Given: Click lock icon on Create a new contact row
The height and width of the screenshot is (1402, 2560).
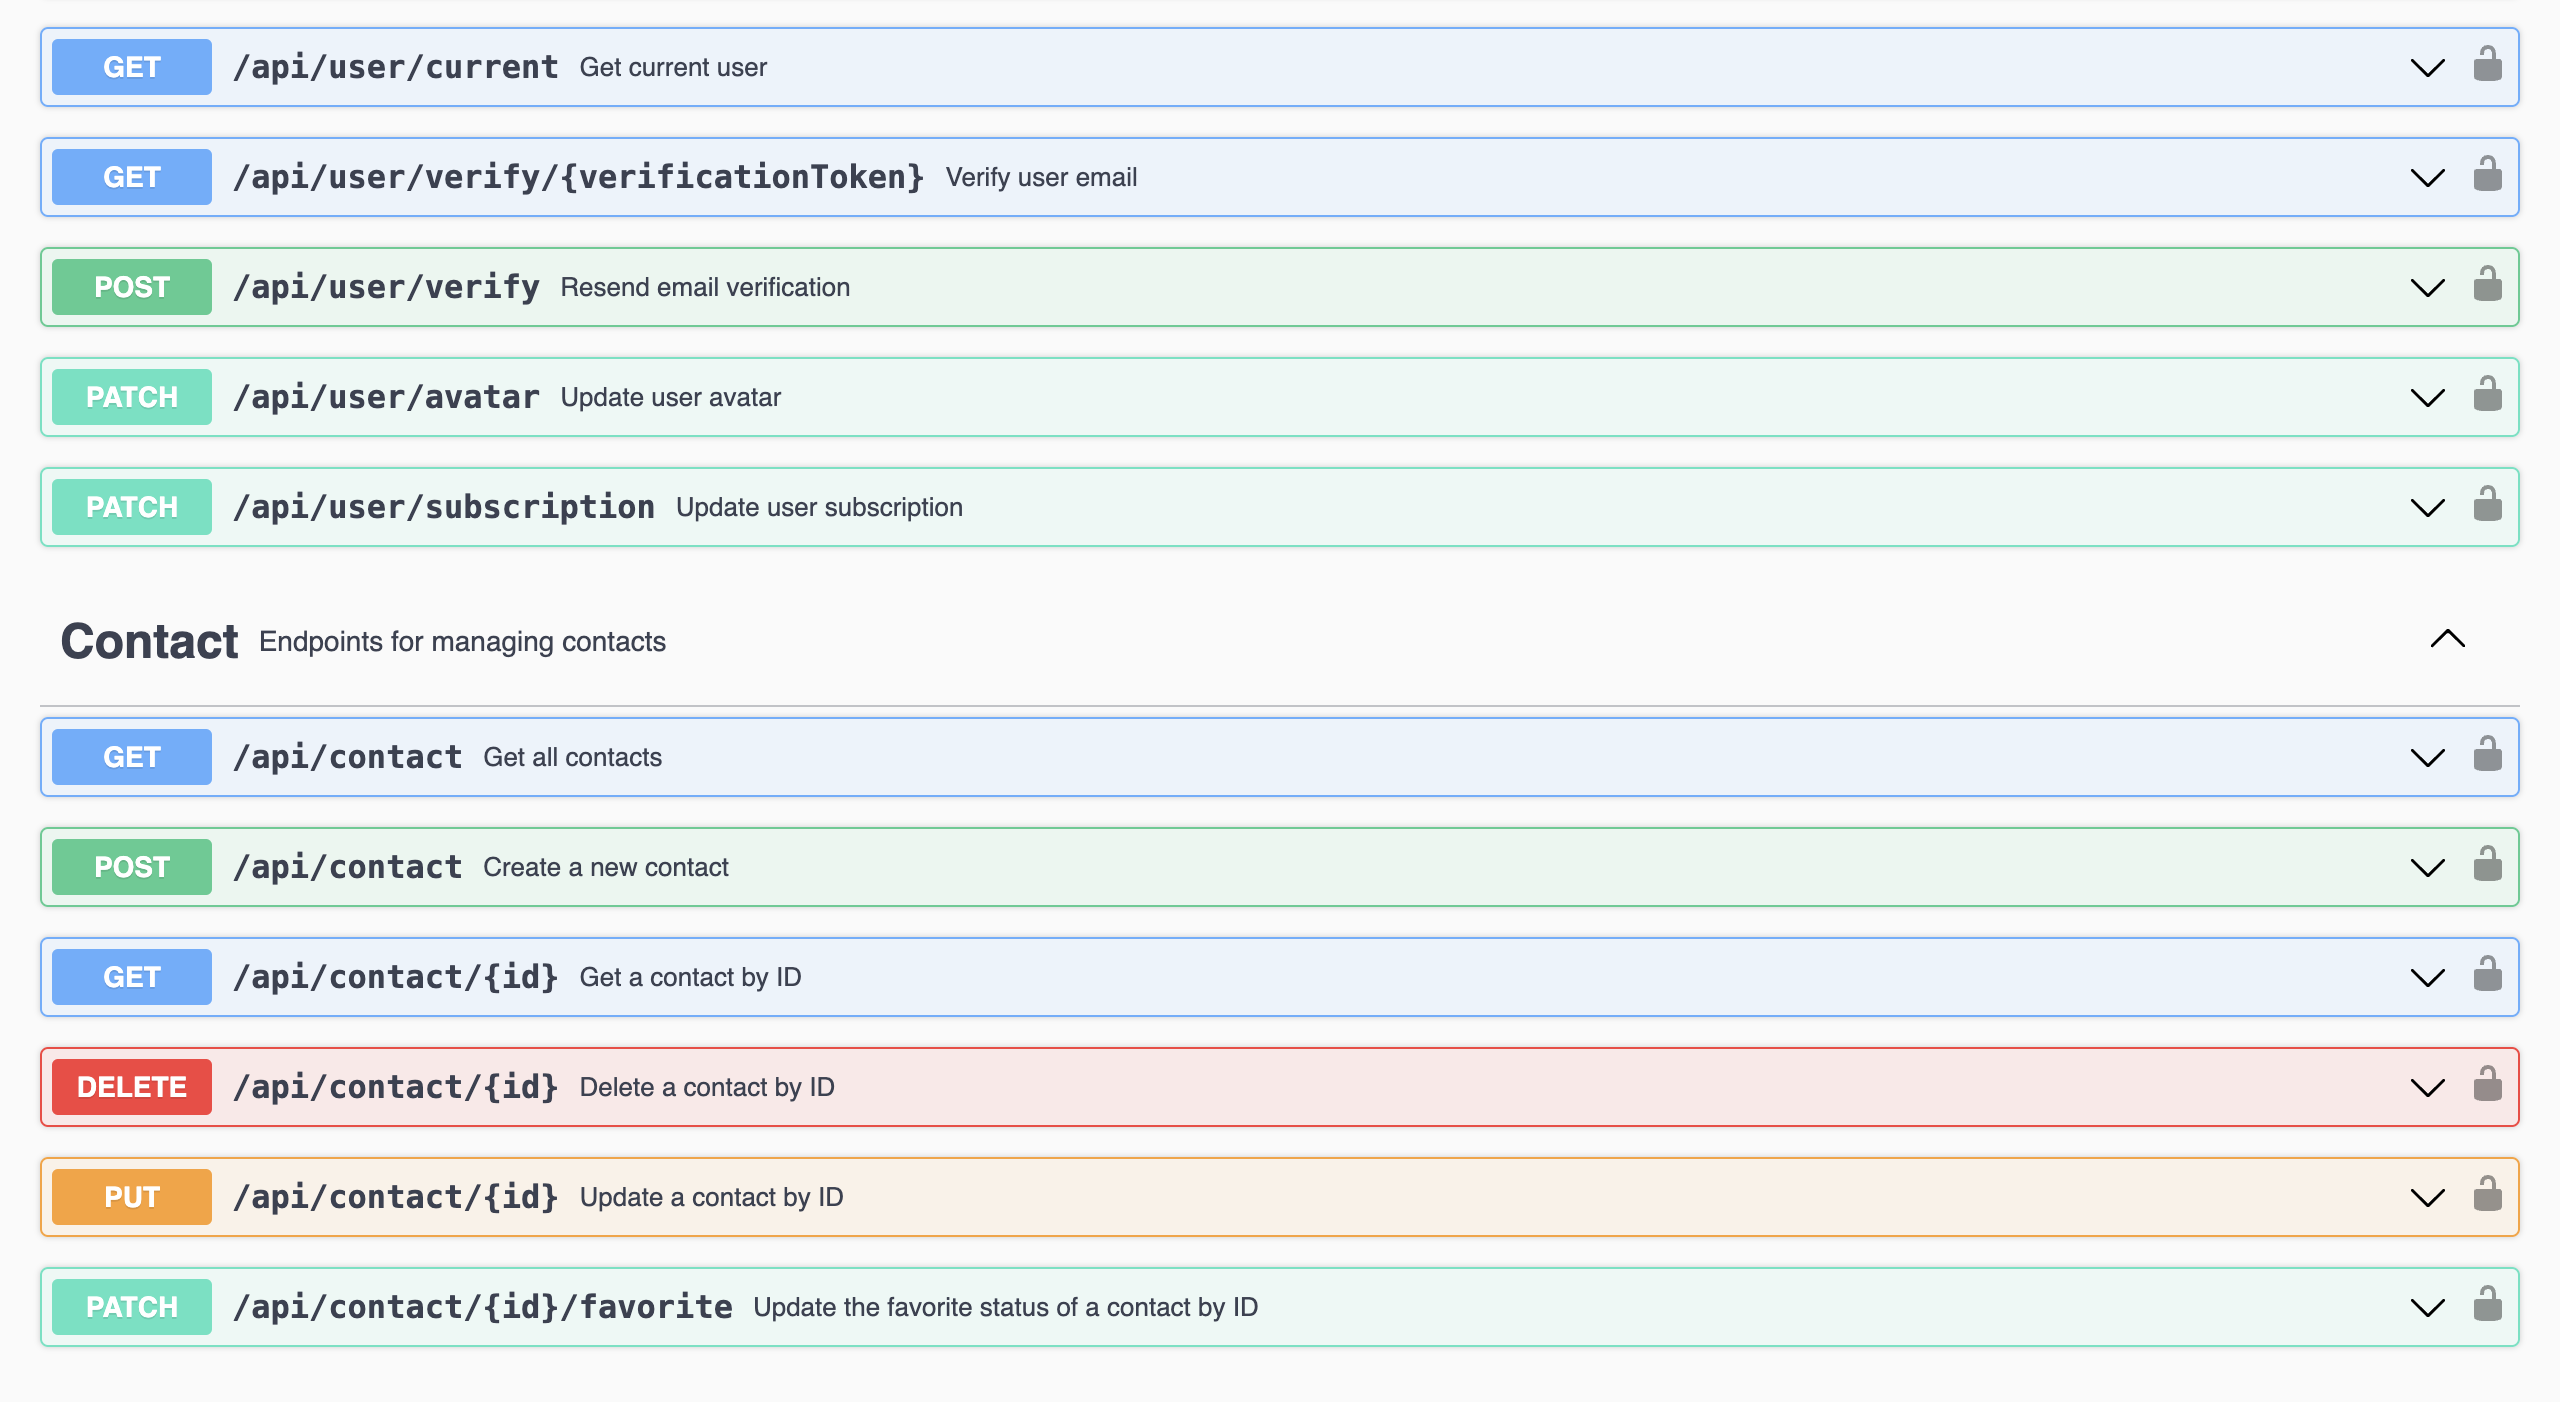Looking at the screenshot, I should (2487, 865).
